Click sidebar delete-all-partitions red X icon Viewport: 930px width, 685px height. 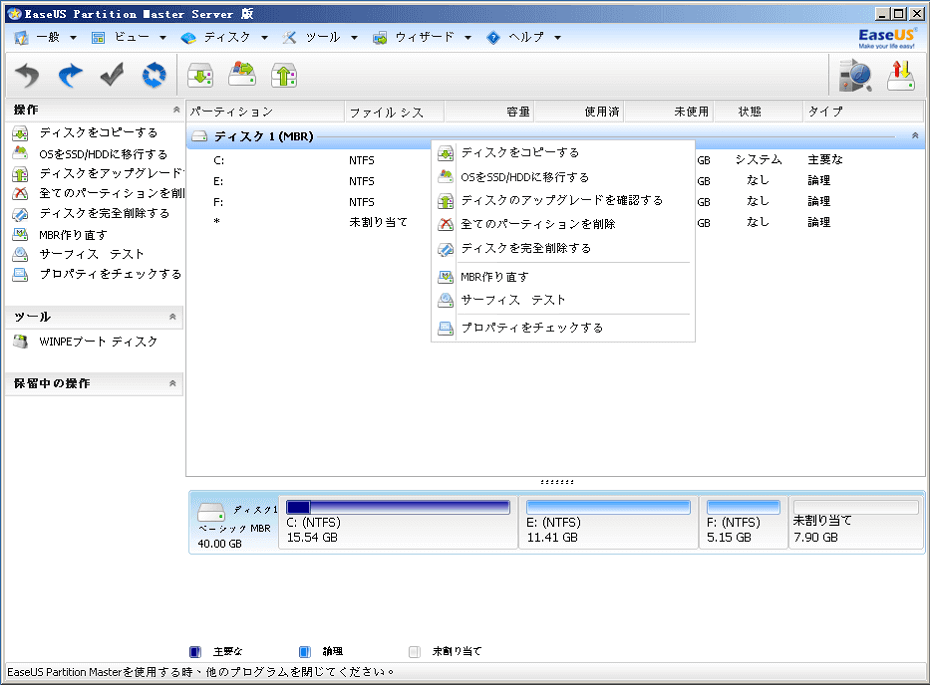(x=20, y=193)
